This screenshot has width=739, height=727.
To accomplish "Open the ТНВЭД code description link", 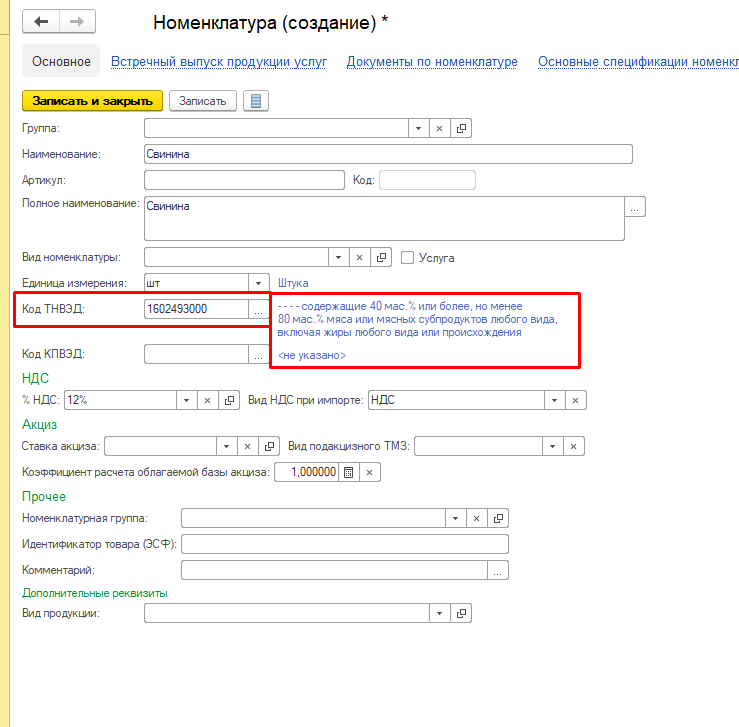I will 418,319.
